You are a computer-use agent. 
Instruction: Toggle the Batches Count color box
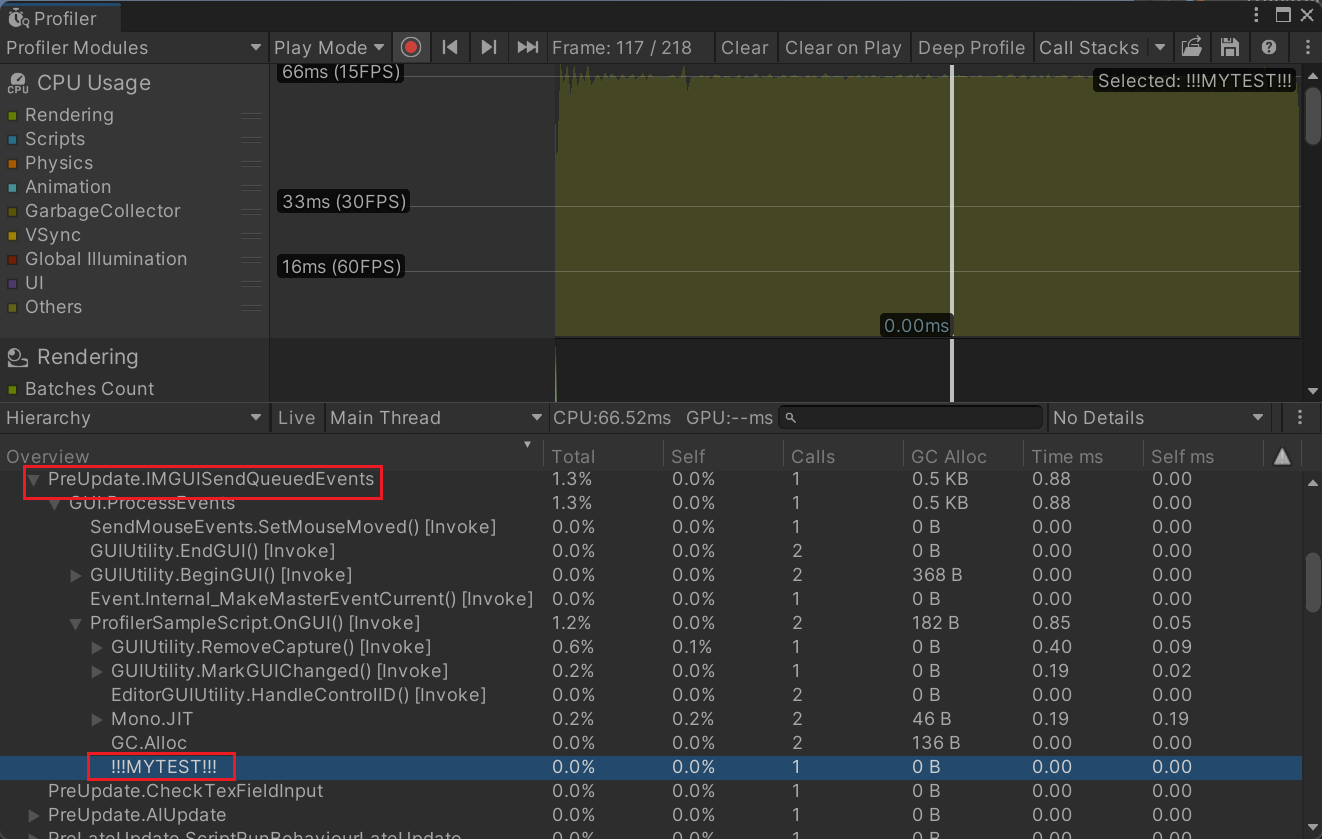tap(12, 390)
